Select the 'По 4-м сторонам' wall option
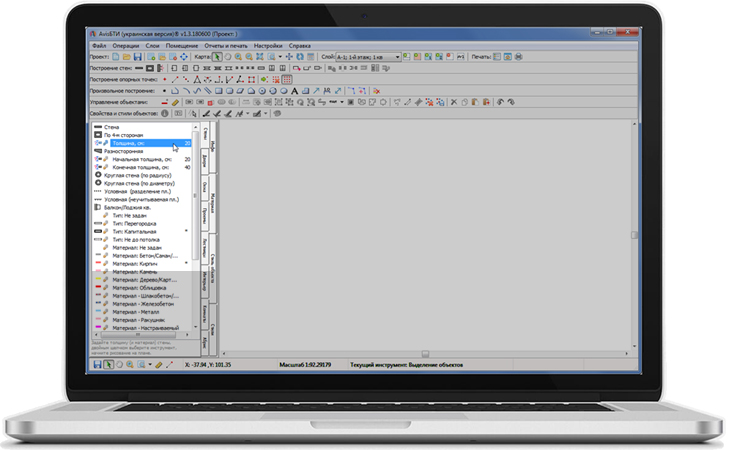 pyautogui.click(x=128, y=135)
